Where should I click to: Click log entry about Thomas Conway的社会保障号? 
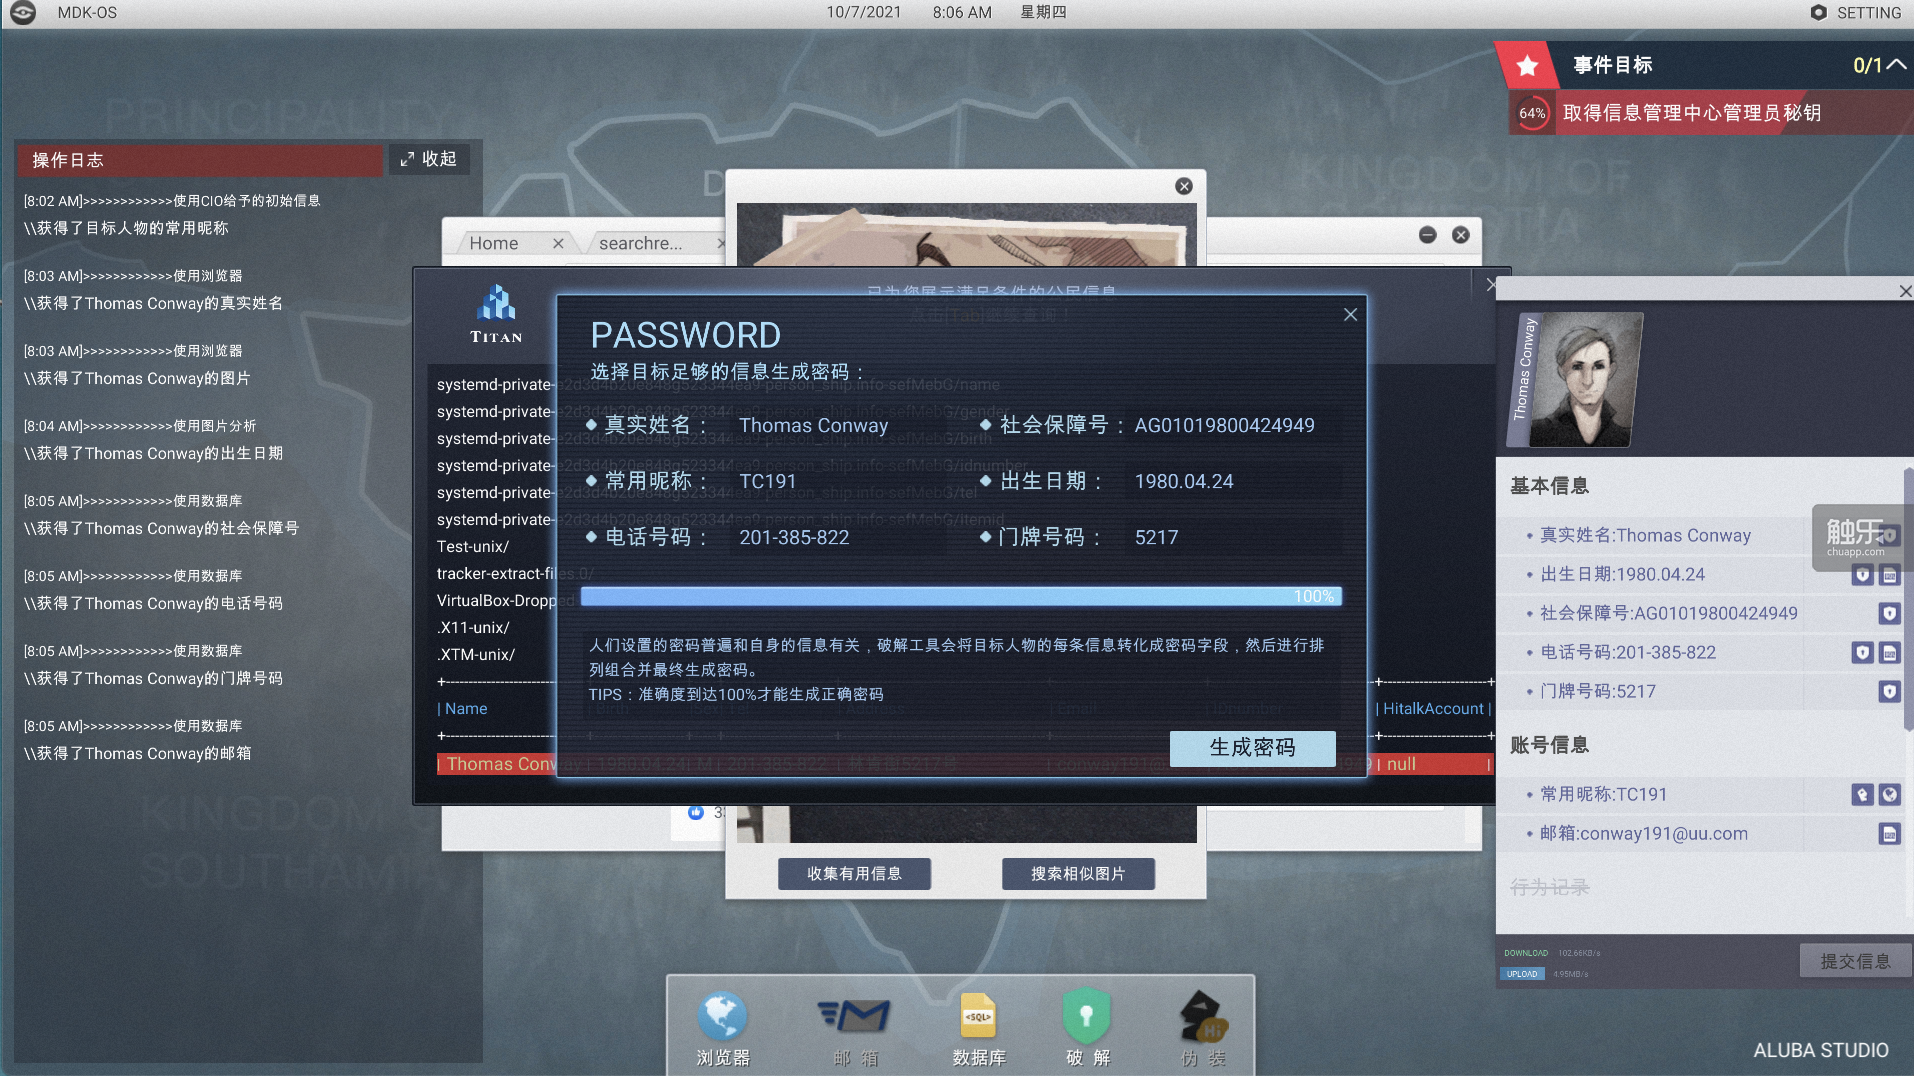[161, 528]
